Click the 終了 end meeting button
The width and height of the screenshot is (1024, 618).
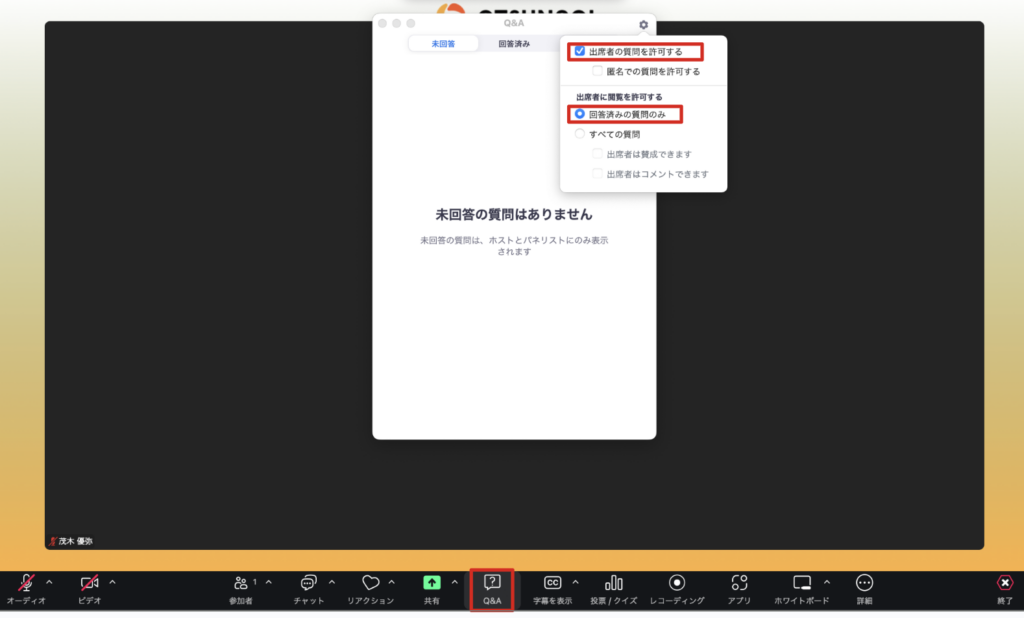(1004, 584)
